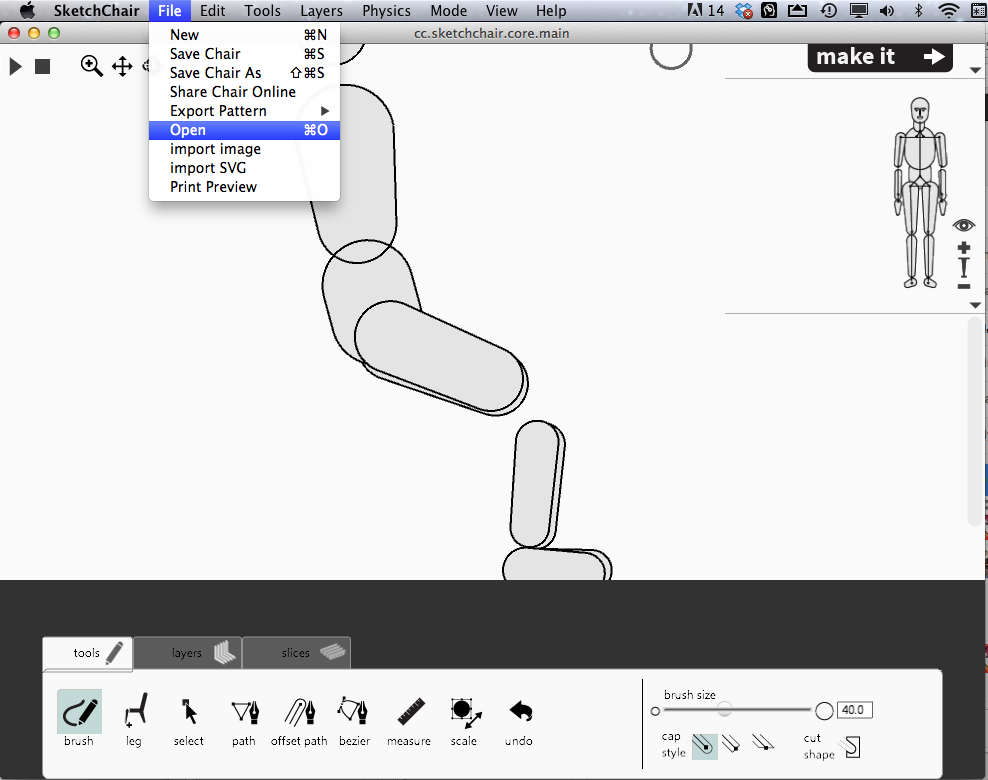Screen dimensions: 988x780
Task: Choose New from File menu
Action: [x=244, y=35]
